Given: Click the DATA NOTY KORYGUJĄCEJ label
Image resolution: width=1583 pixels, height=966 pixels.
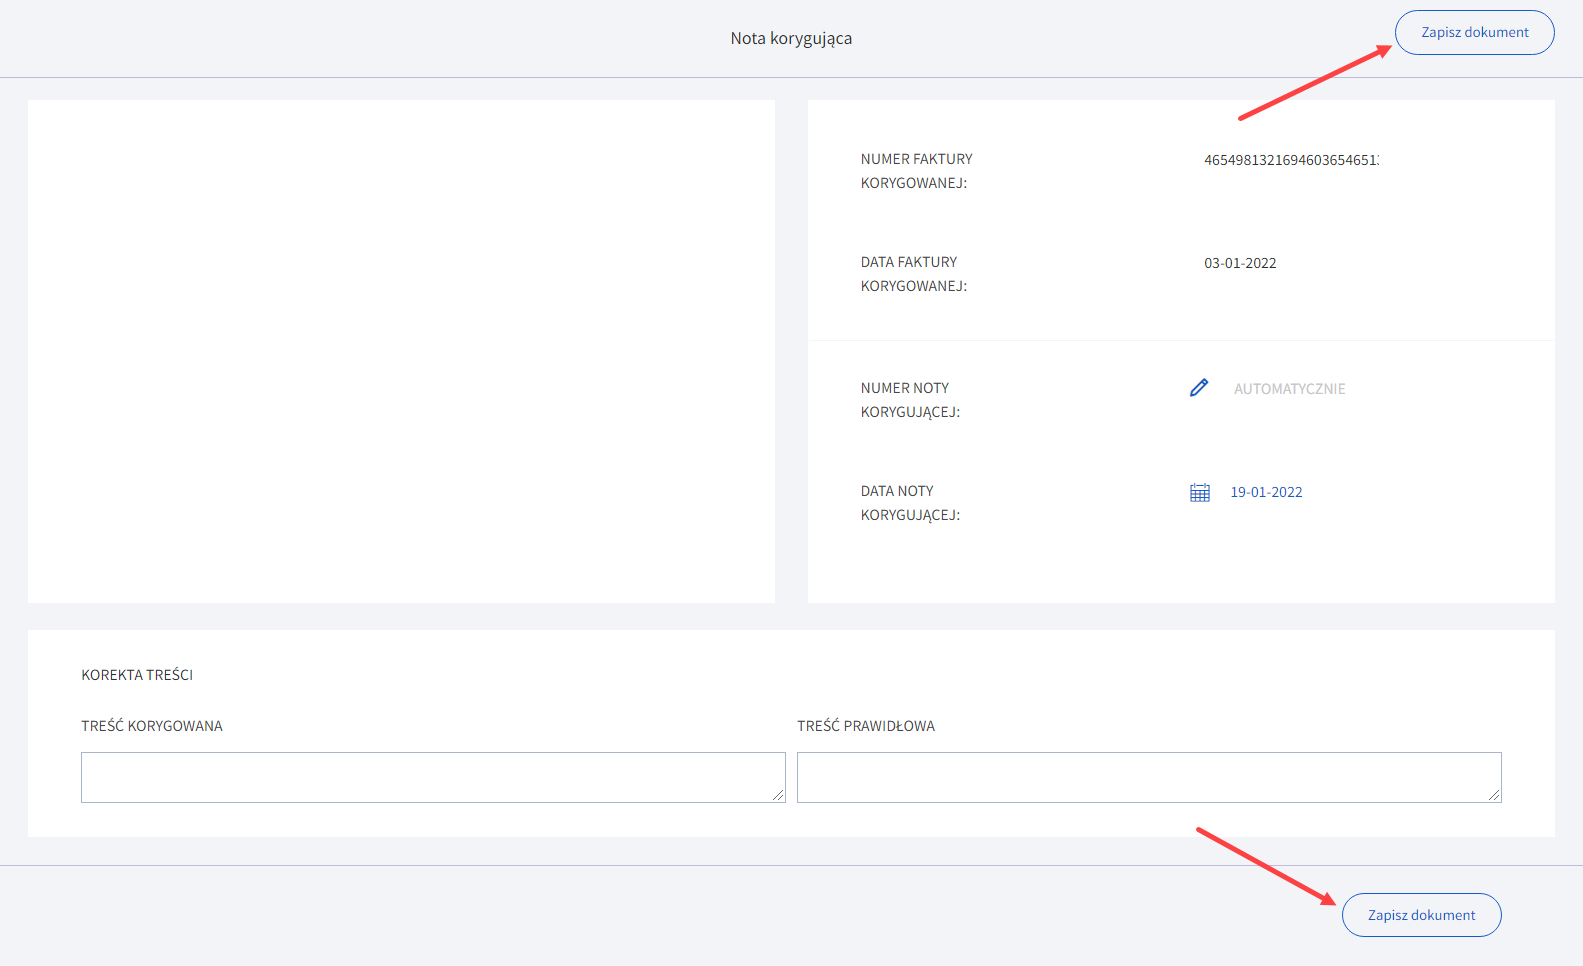Looking at the screenshot, I should [910, 503].
